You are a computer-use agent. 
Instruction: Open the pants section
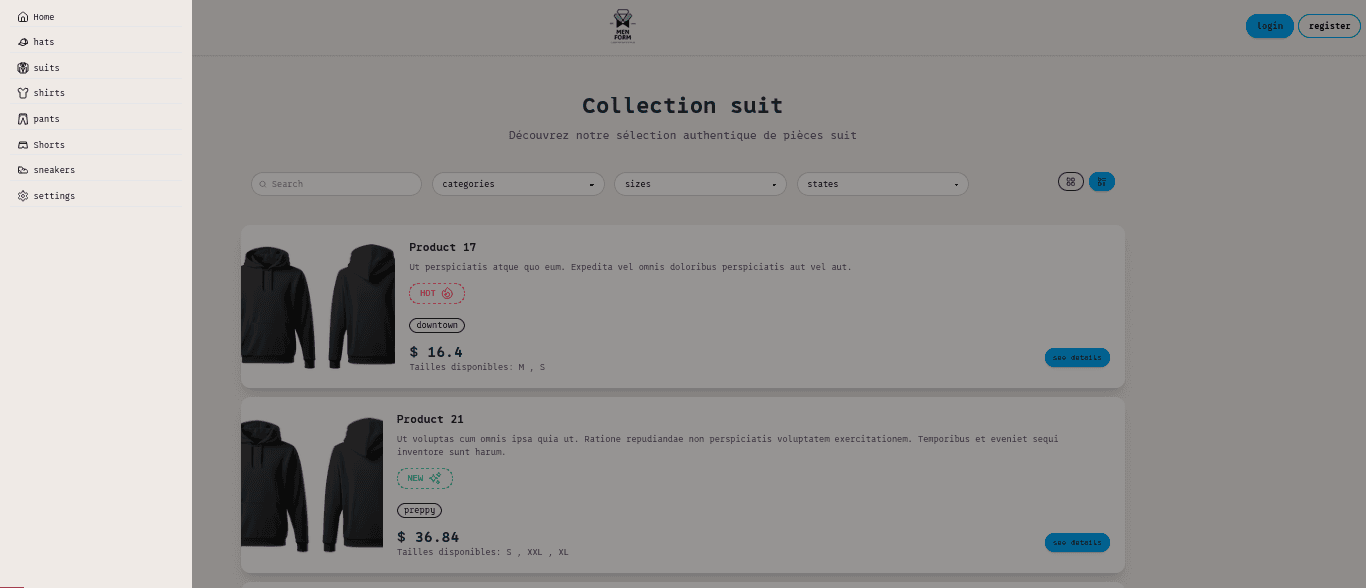(98, 119)
